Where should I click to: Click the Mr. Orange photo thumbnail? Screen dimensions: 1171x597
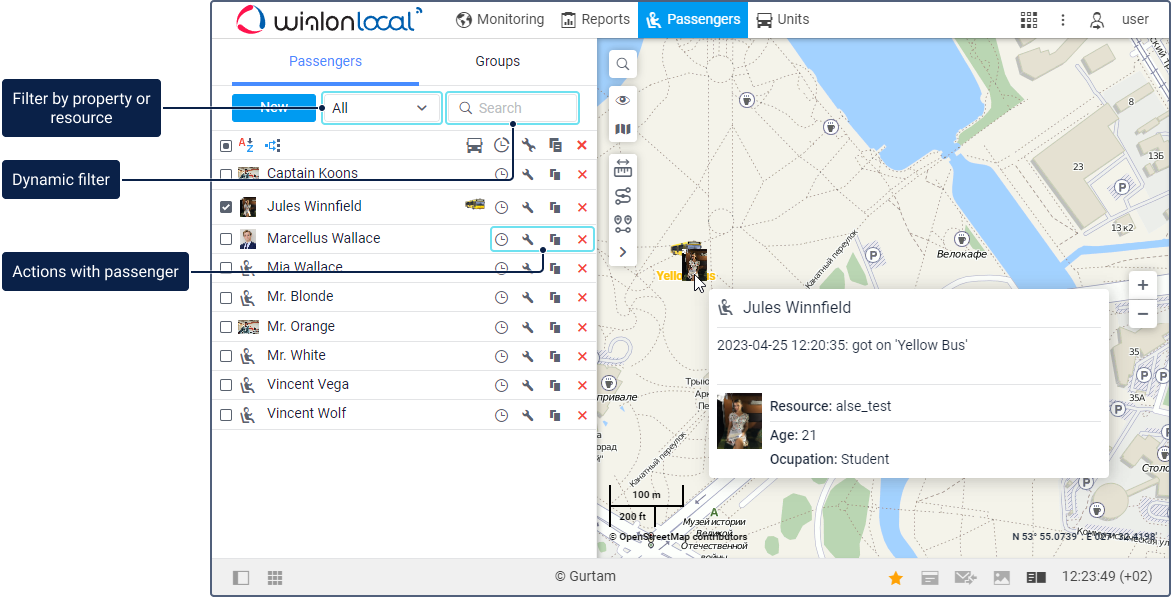(x=248, y=327)
